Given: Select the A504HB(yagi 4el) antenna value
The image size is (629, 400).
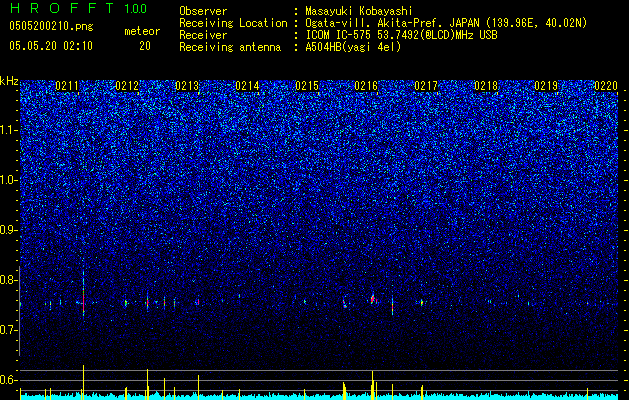Looking at the screenshot, I should tap(353, 47).
